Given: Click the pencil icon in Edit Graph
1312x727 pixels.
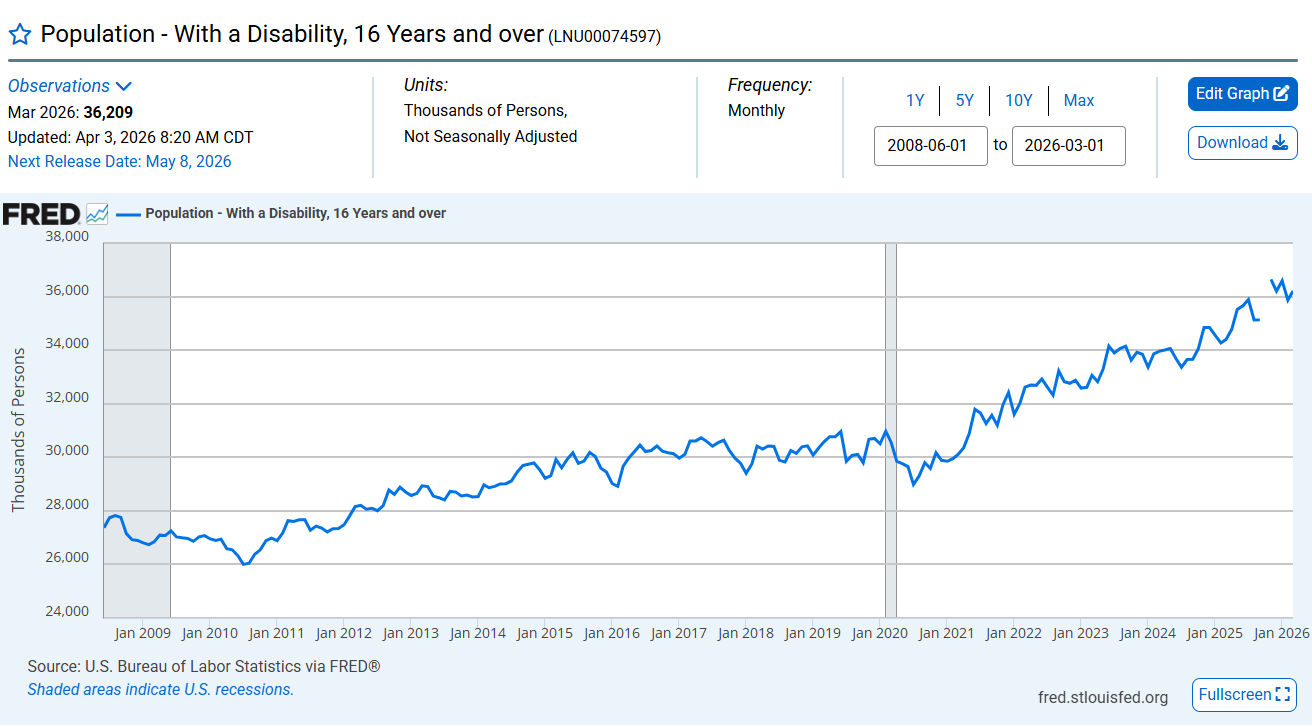Looking at the screenshot, I should [x=1280, y=94].
